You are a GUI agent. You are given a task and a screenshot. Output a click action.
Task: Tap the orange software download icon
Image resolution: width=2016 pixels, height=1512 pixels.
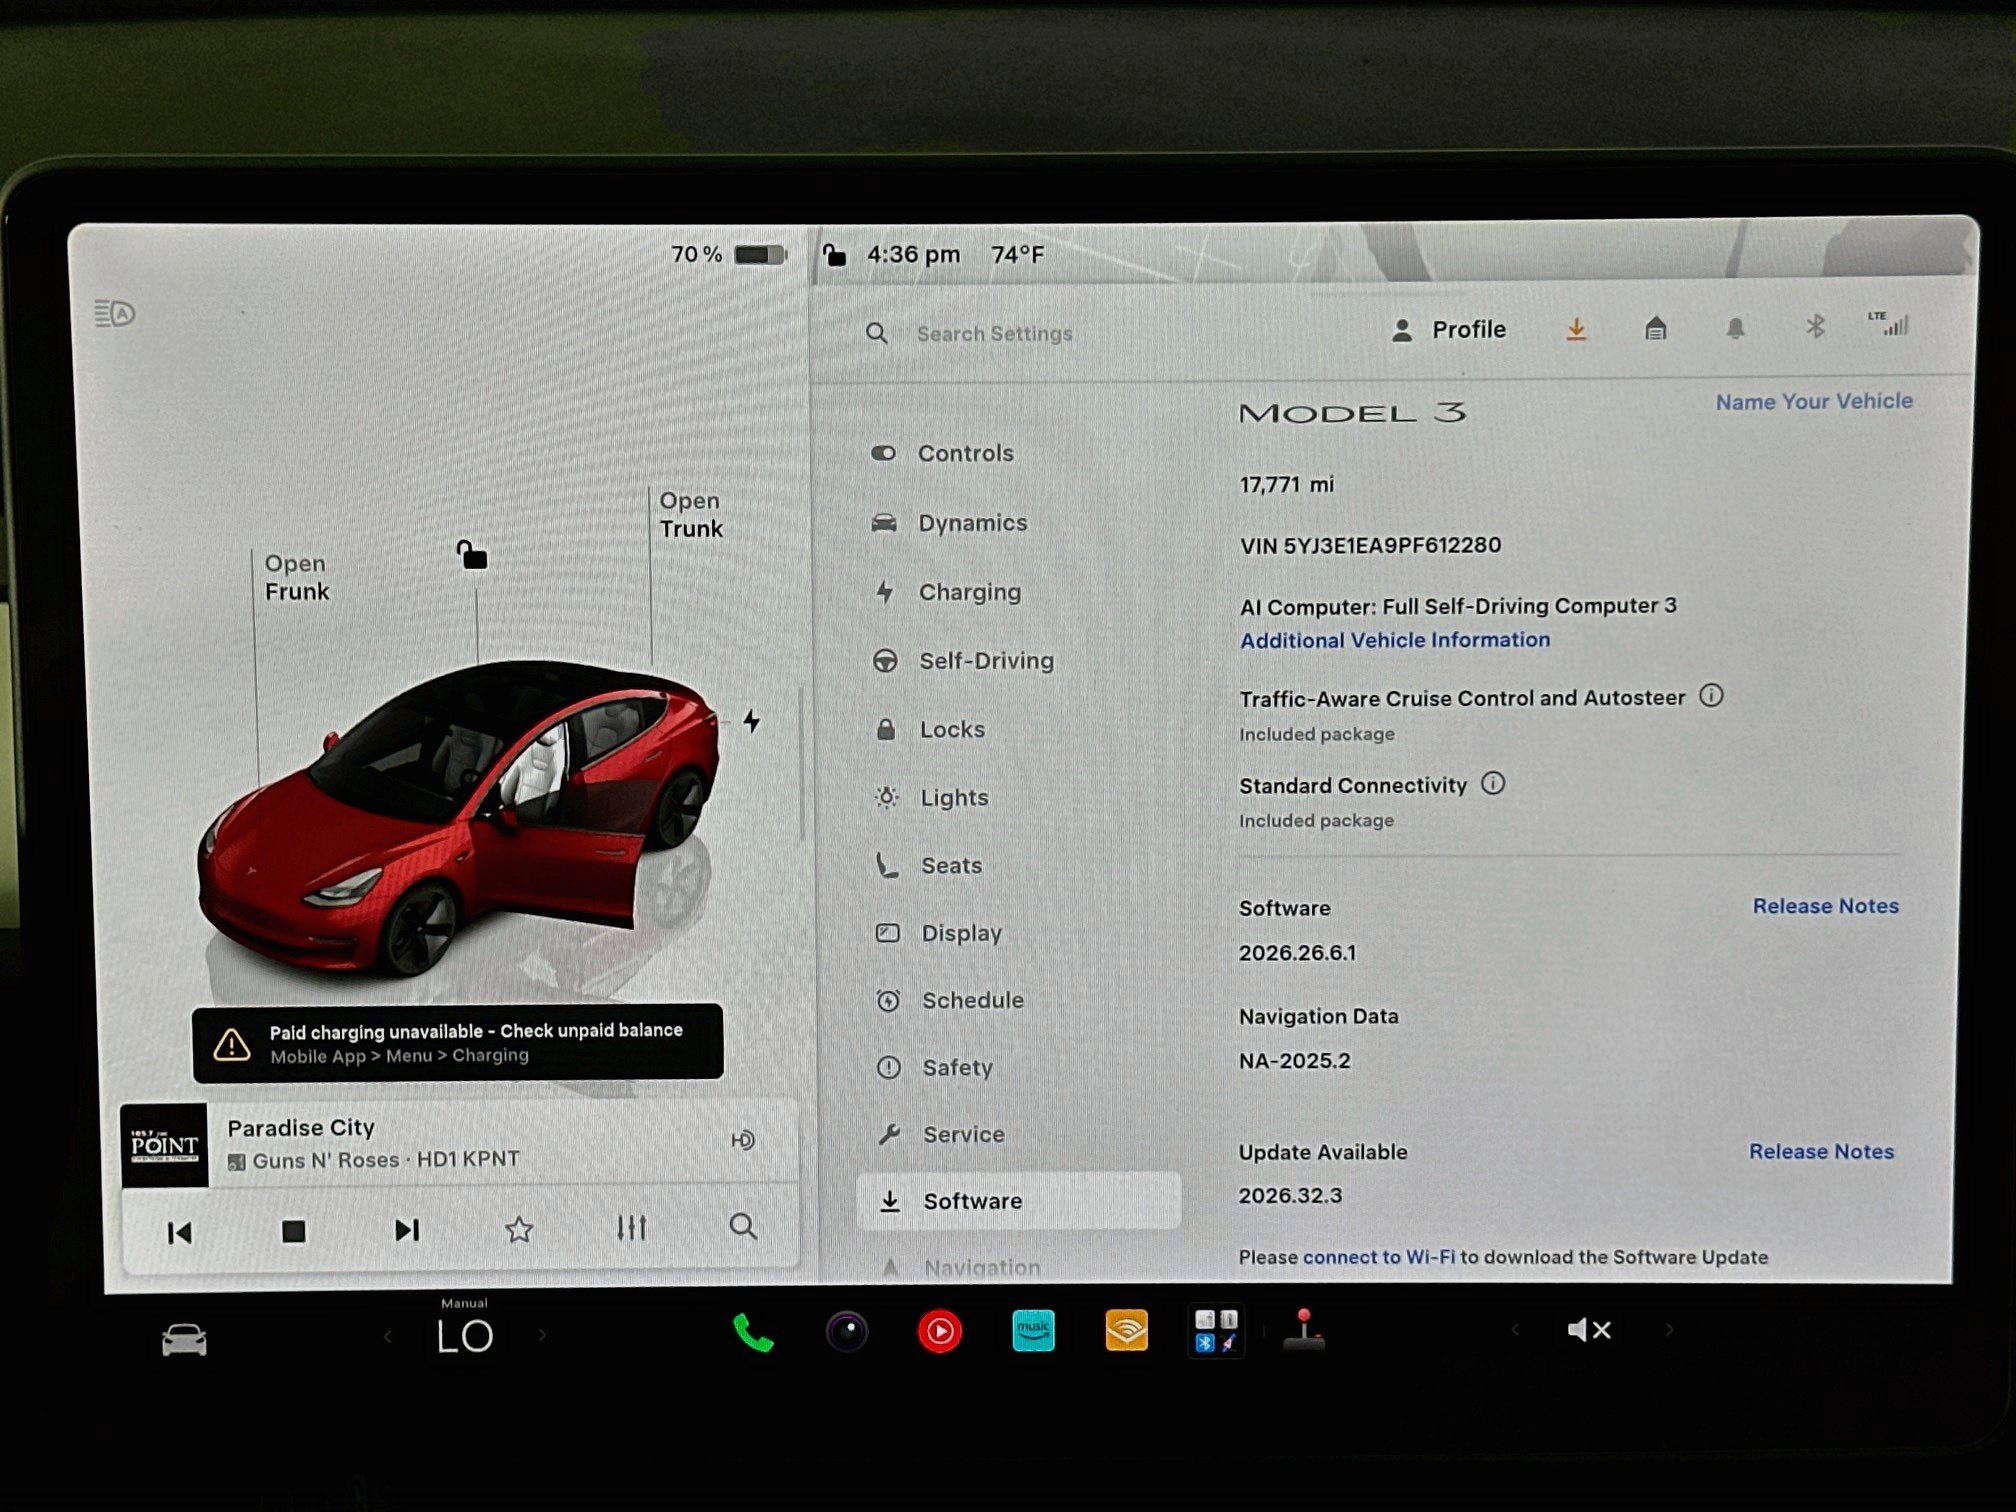point(1576,329)
